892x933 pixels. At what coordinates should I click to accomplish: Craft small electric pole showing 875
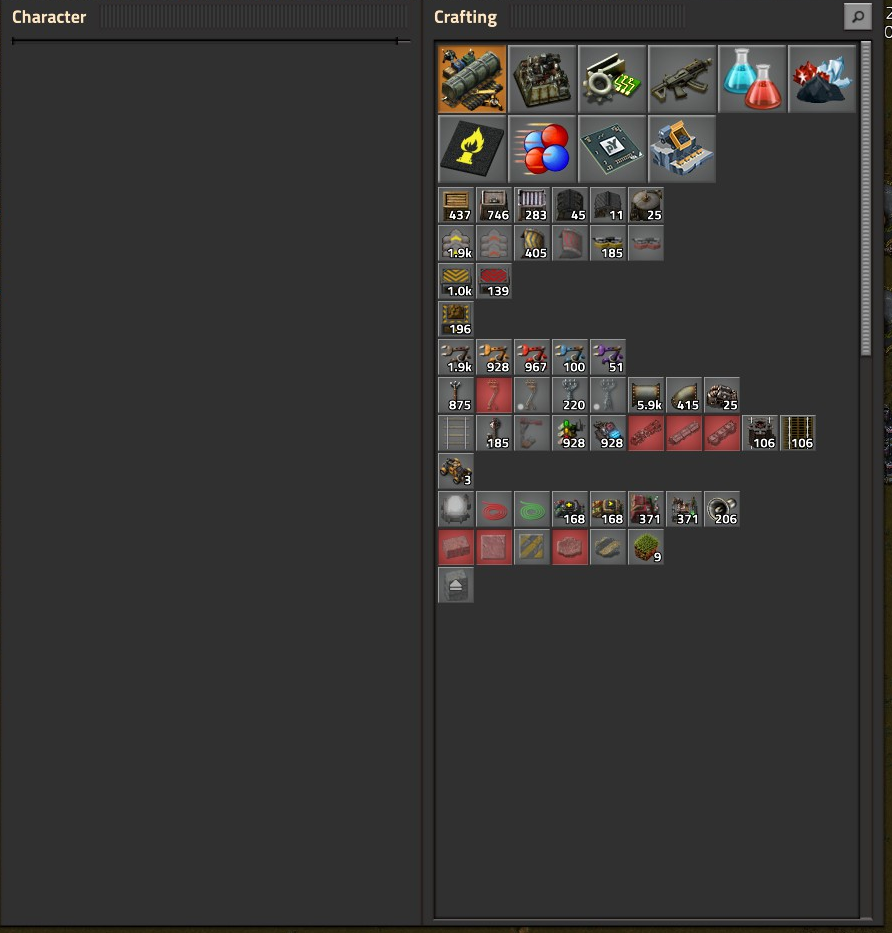456,395
